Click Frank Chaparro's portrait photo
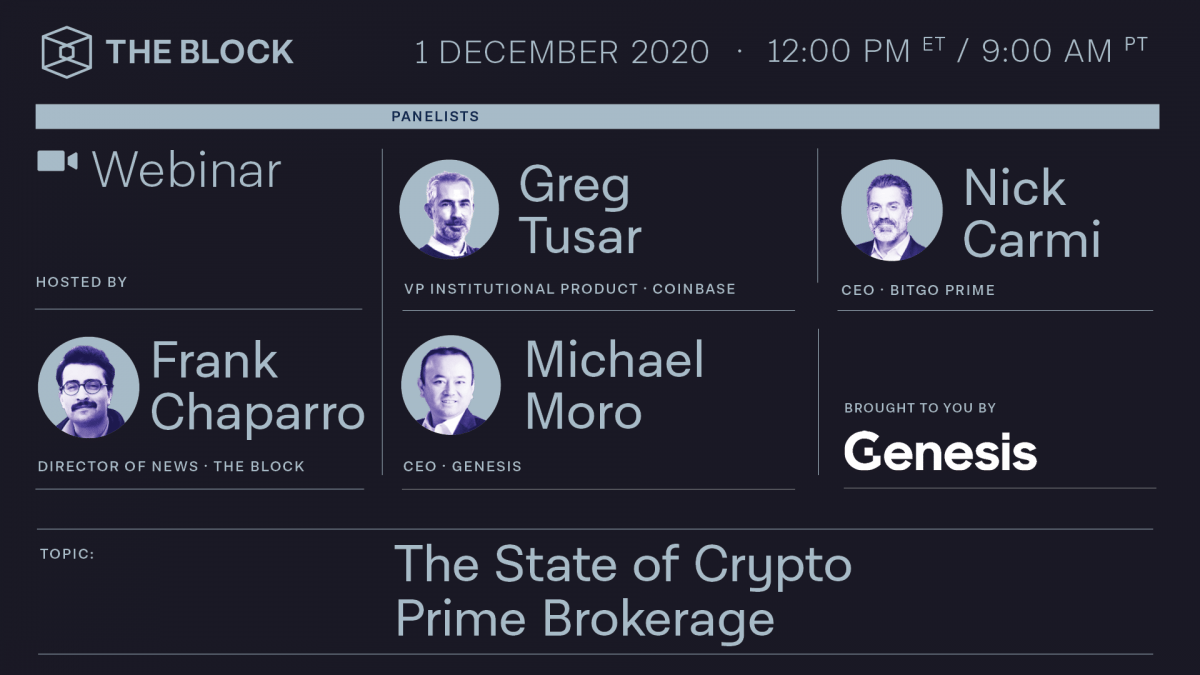The width and height of the screenshot is (1200, 675). 88,387
